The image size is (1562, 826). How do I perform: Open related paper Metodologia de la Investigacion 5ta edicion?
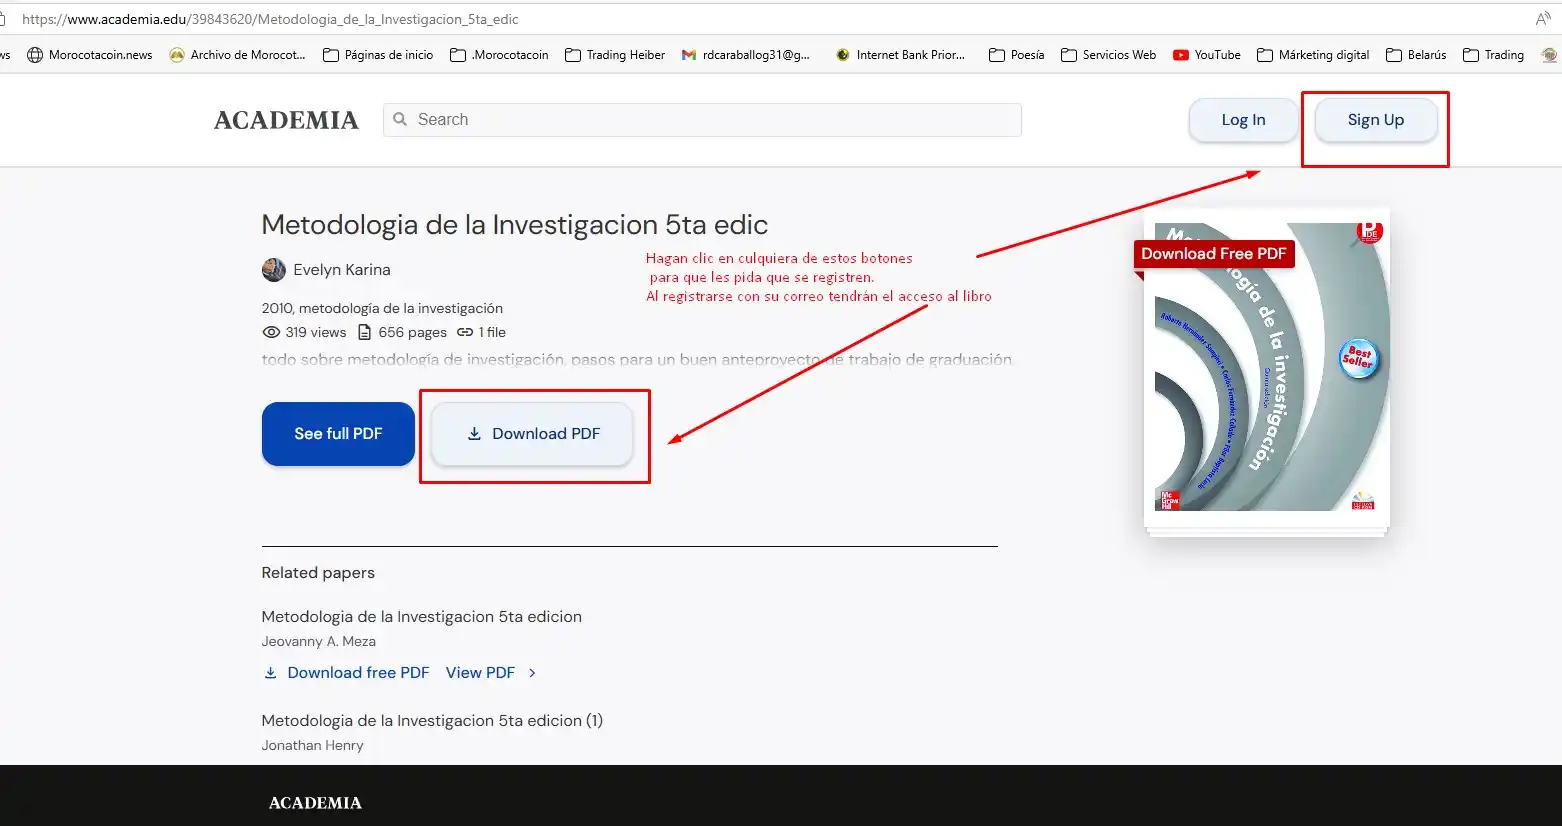tap(421, 617)
